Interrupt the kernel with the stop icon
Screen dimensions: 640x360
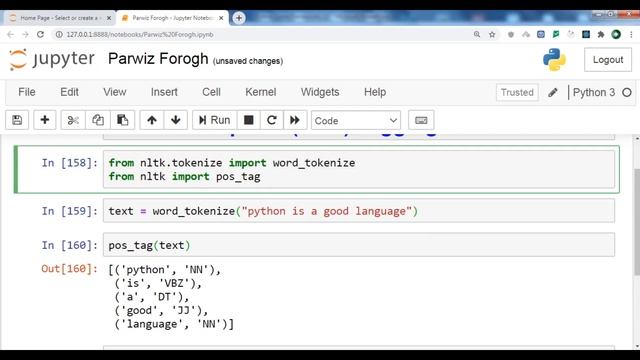[x=249, y=120]
